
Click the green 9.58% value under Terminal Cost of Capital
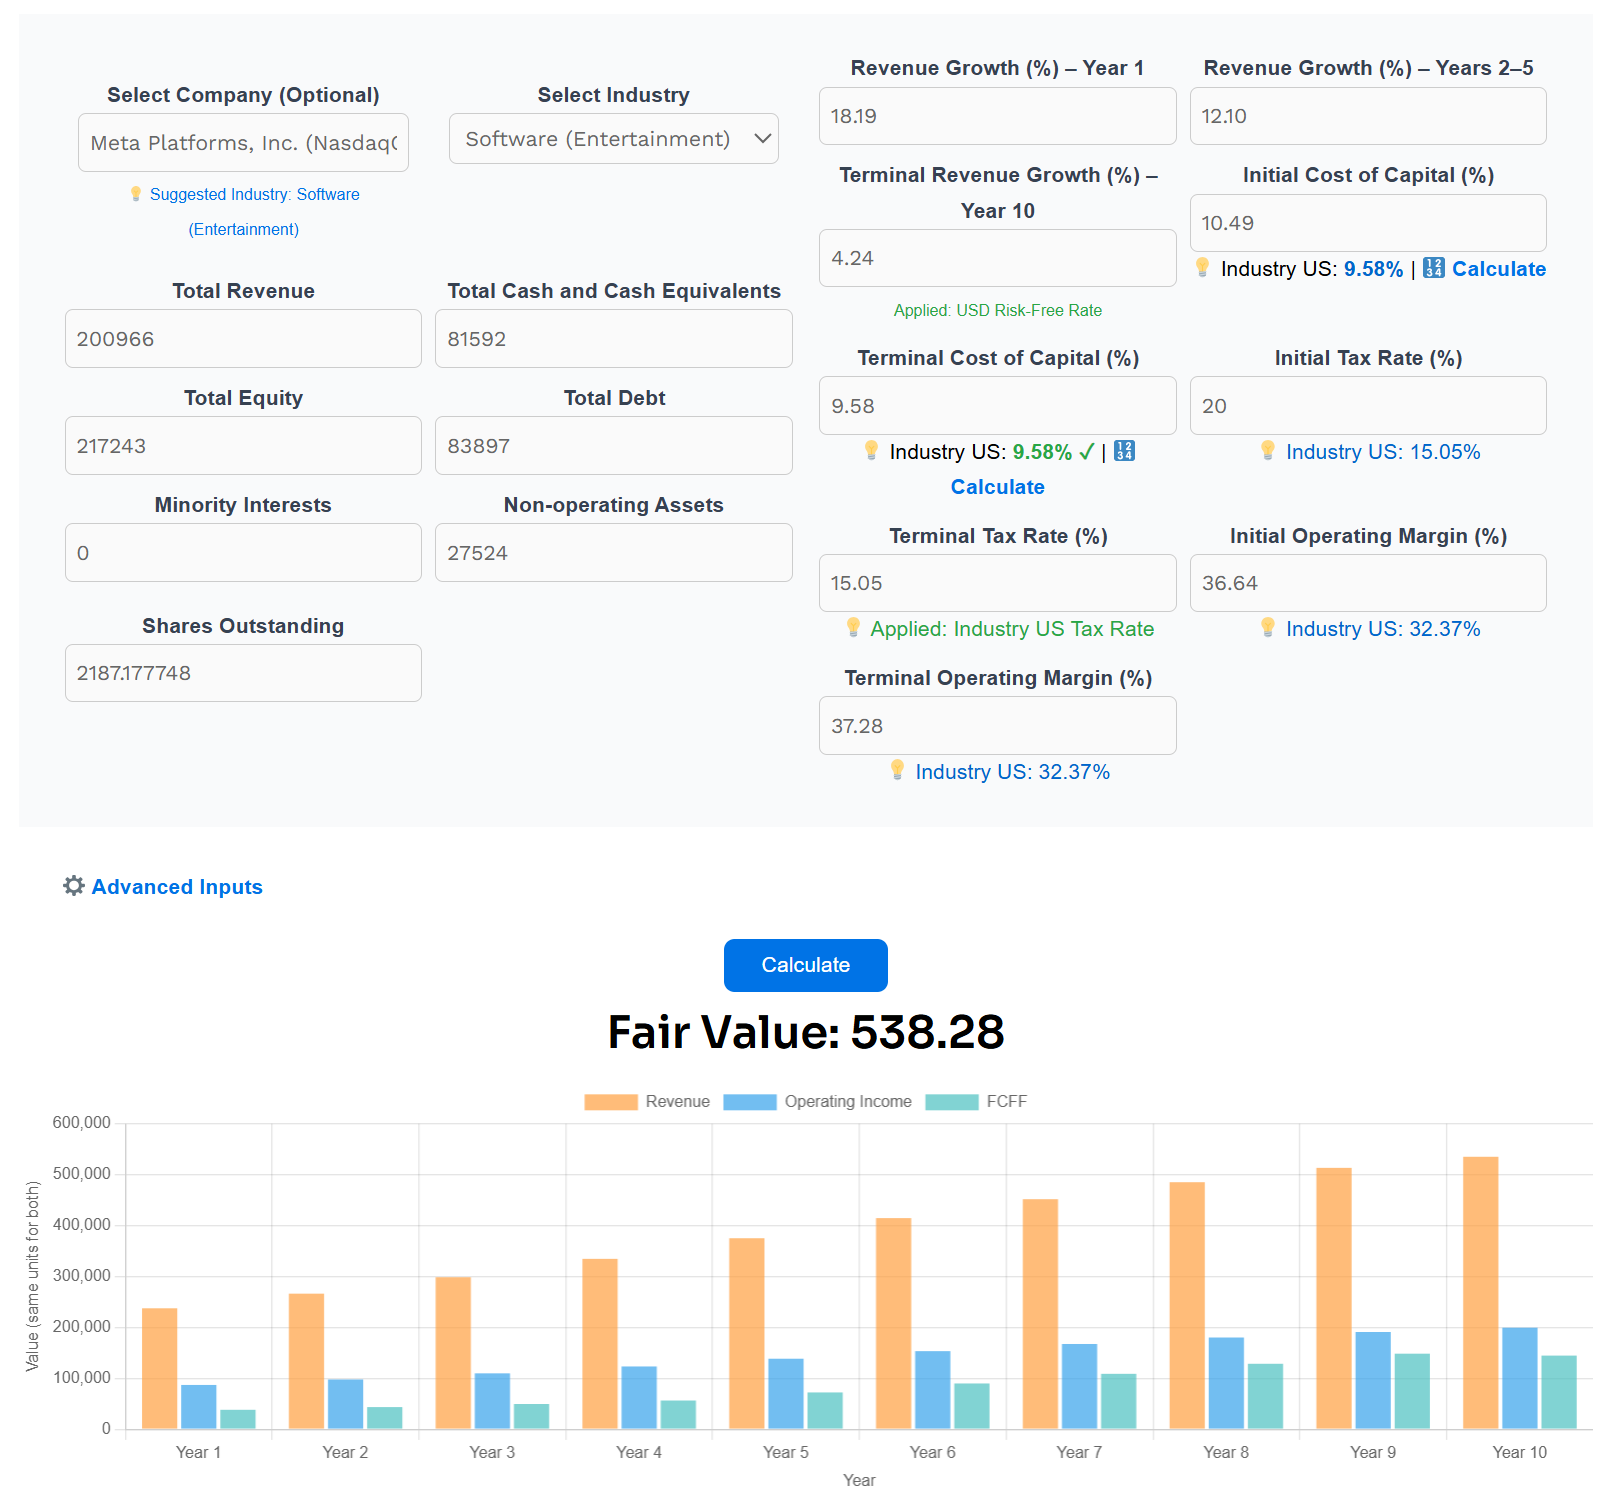point(1042,452)
